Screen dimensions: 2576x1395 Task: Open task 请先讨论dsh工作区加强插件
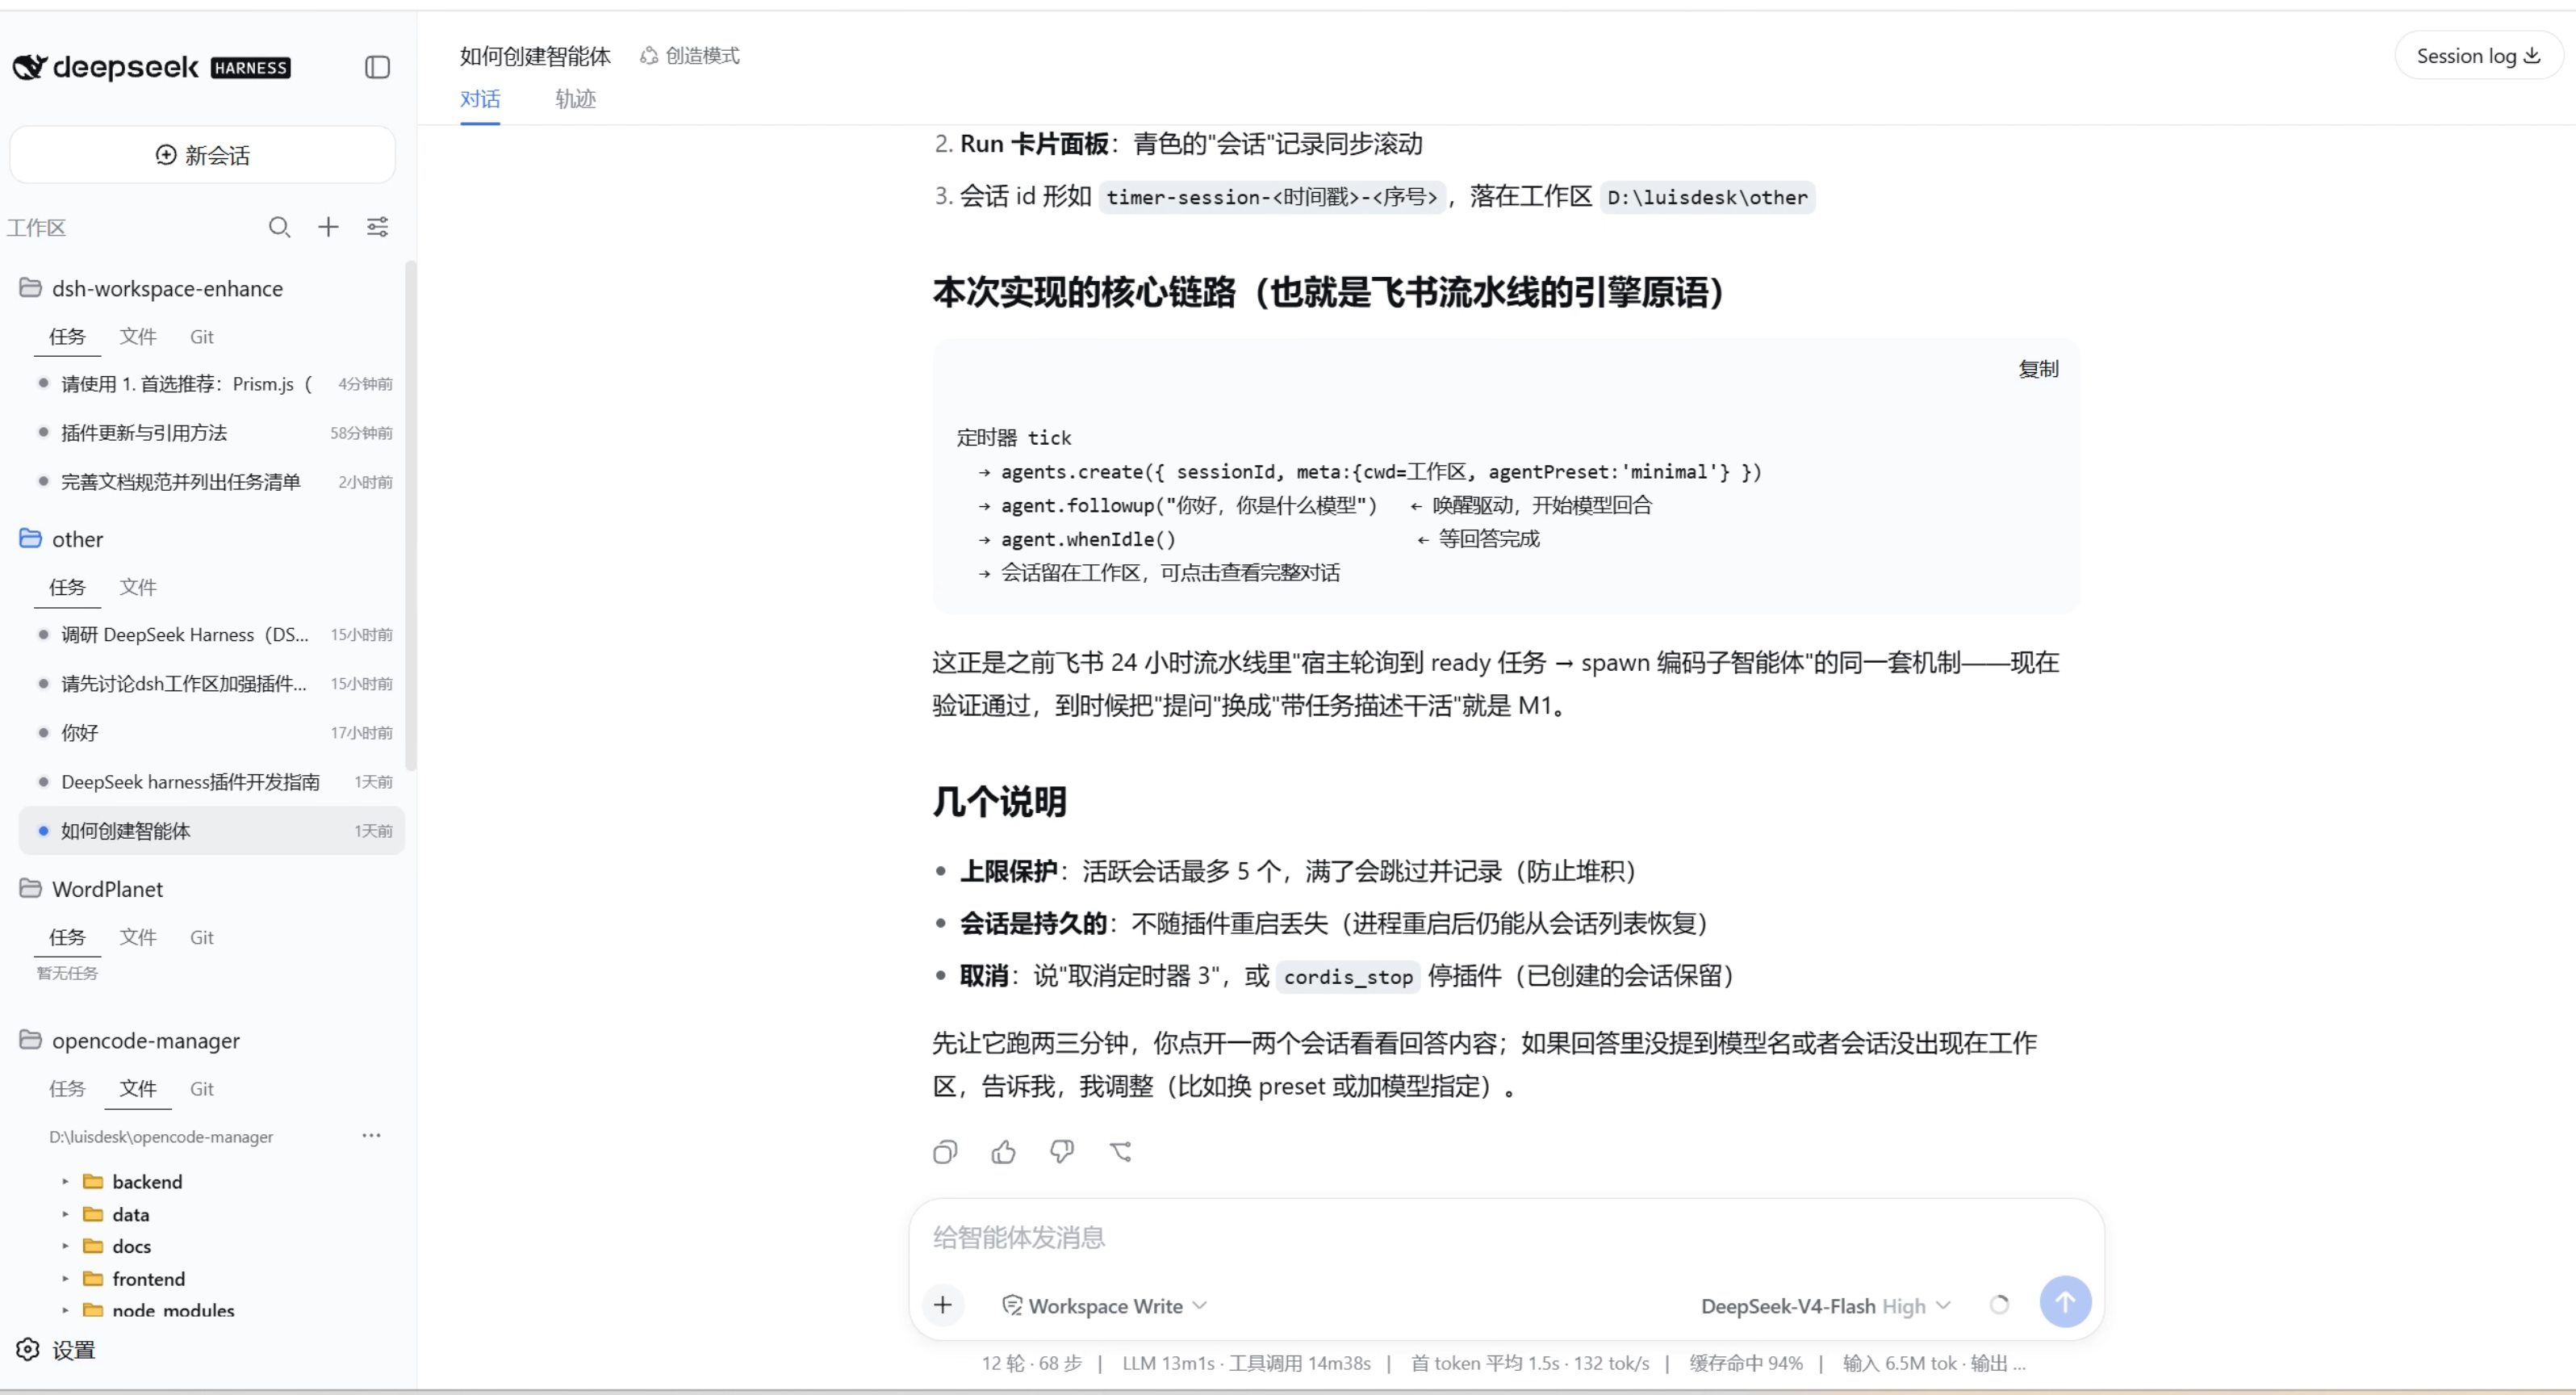coord(212,683)
